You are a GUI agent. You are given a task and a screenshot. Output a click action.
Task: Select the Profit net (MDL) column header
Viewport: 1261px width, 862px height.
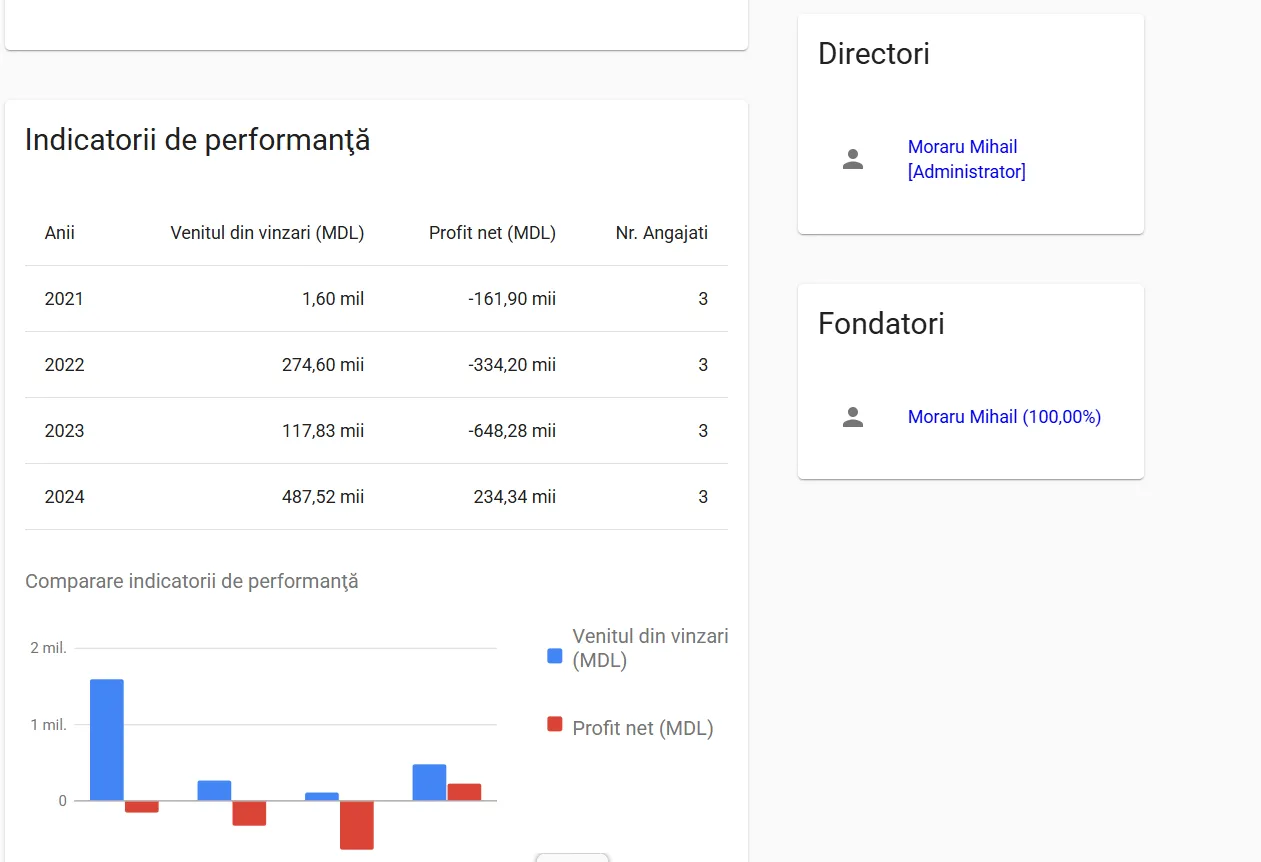click(x=492, y=233)
